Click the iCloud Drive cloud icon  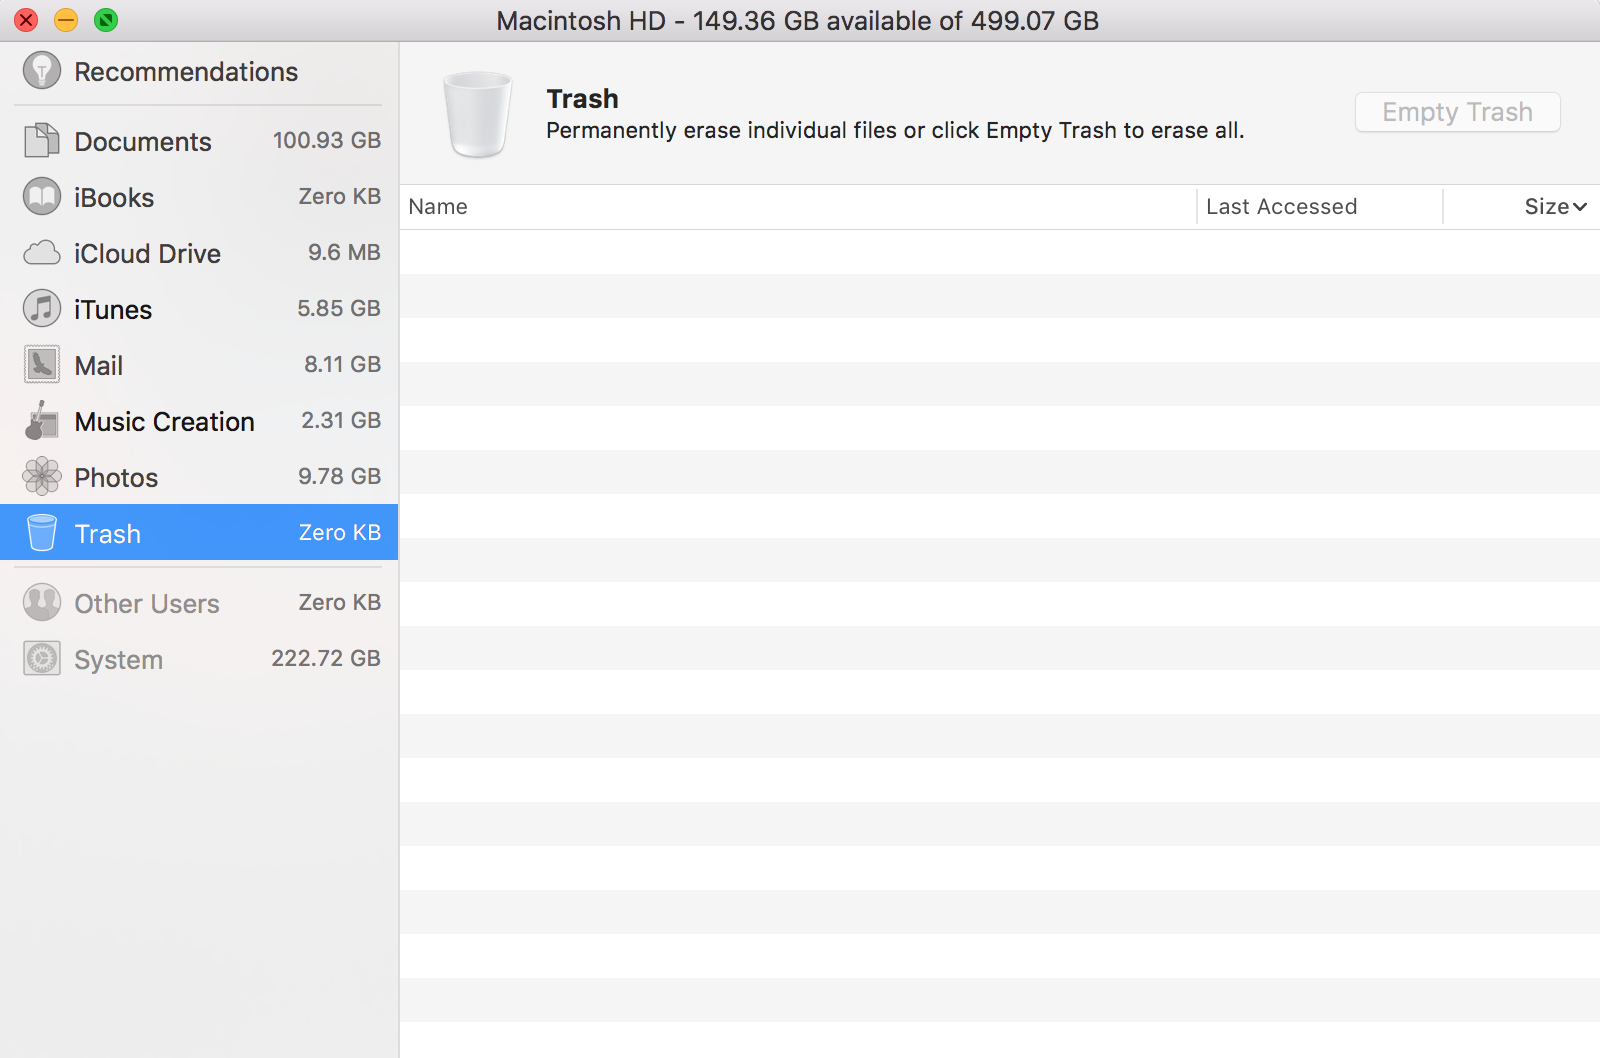pos(42,253)
